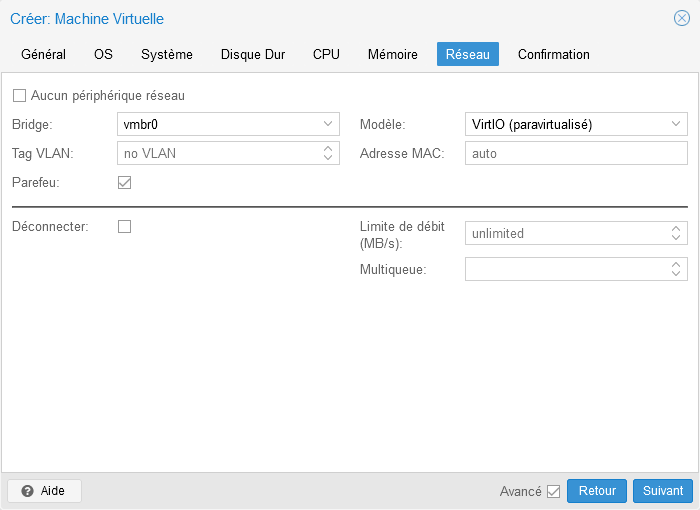
Task: Open the Système tab
Action: point(167,54)
